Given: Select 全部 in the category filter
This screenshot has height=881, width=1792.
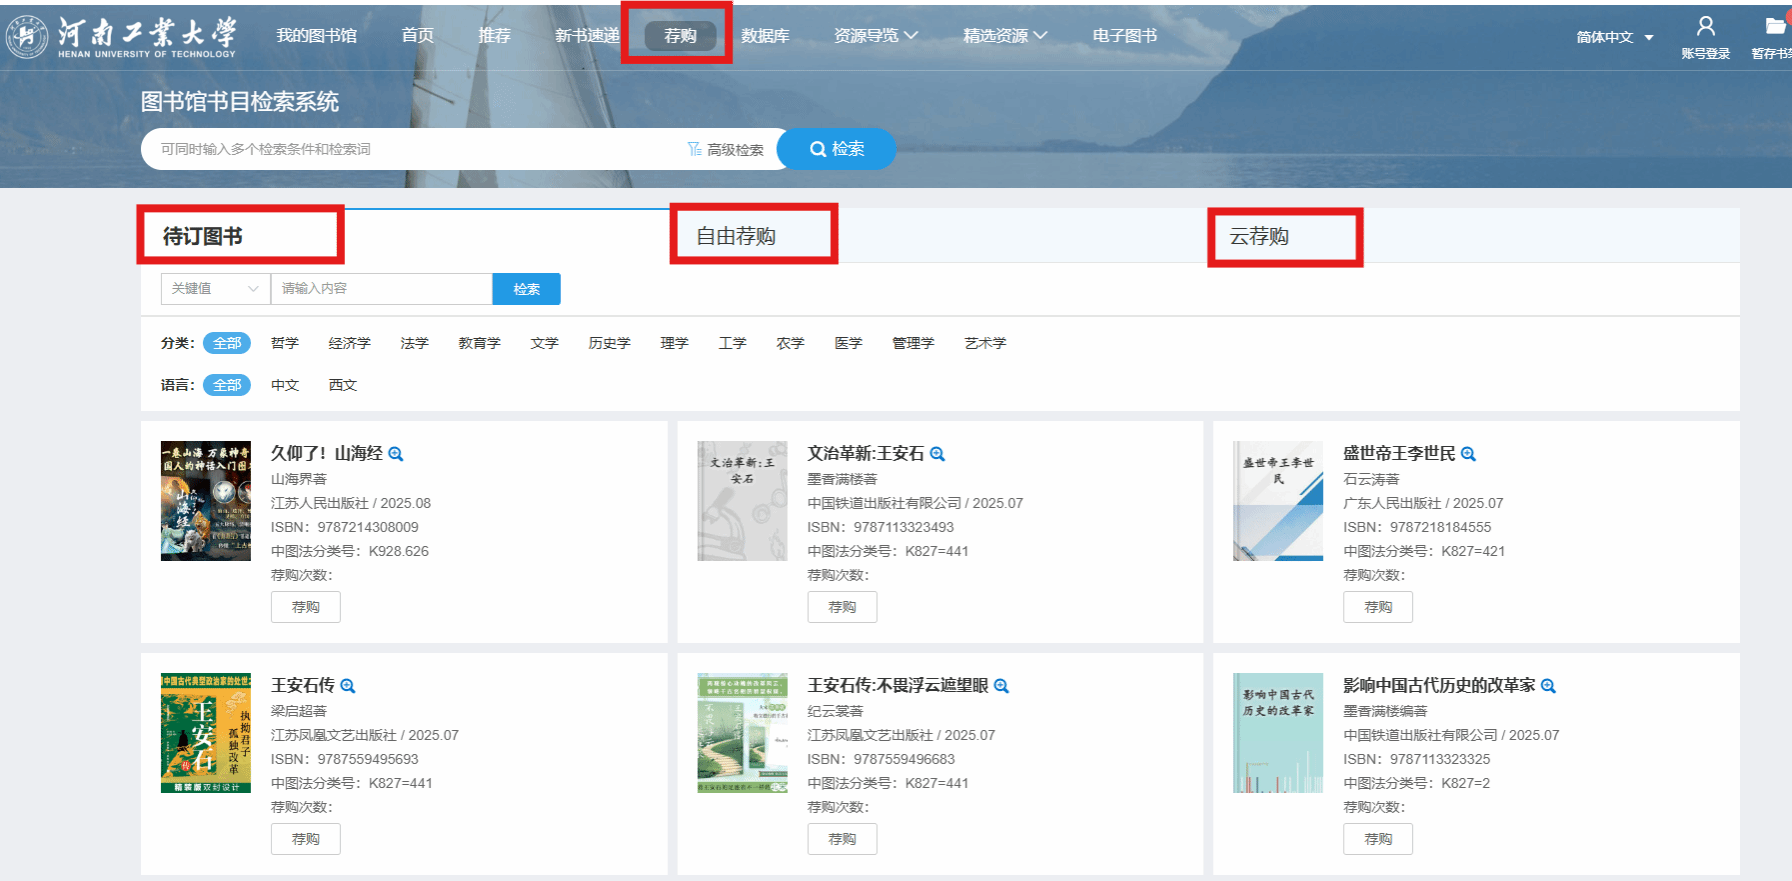Looking at the screenshot, I should [x=227, y=343].
